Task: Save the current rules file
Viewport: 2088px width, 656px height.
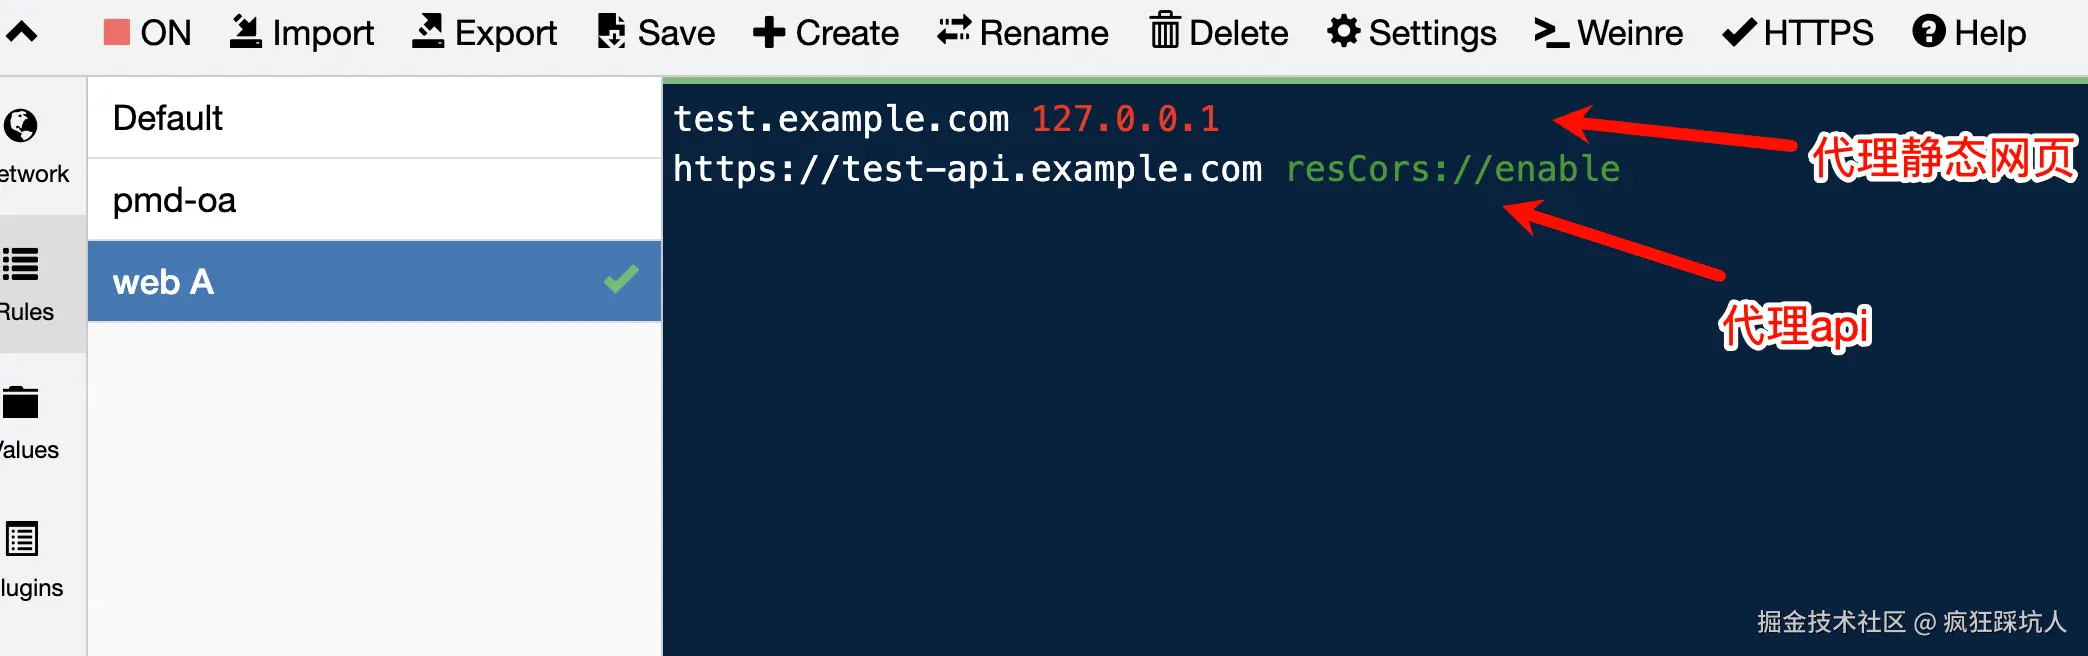Action: pyautogui.click(x=656, y=33)
